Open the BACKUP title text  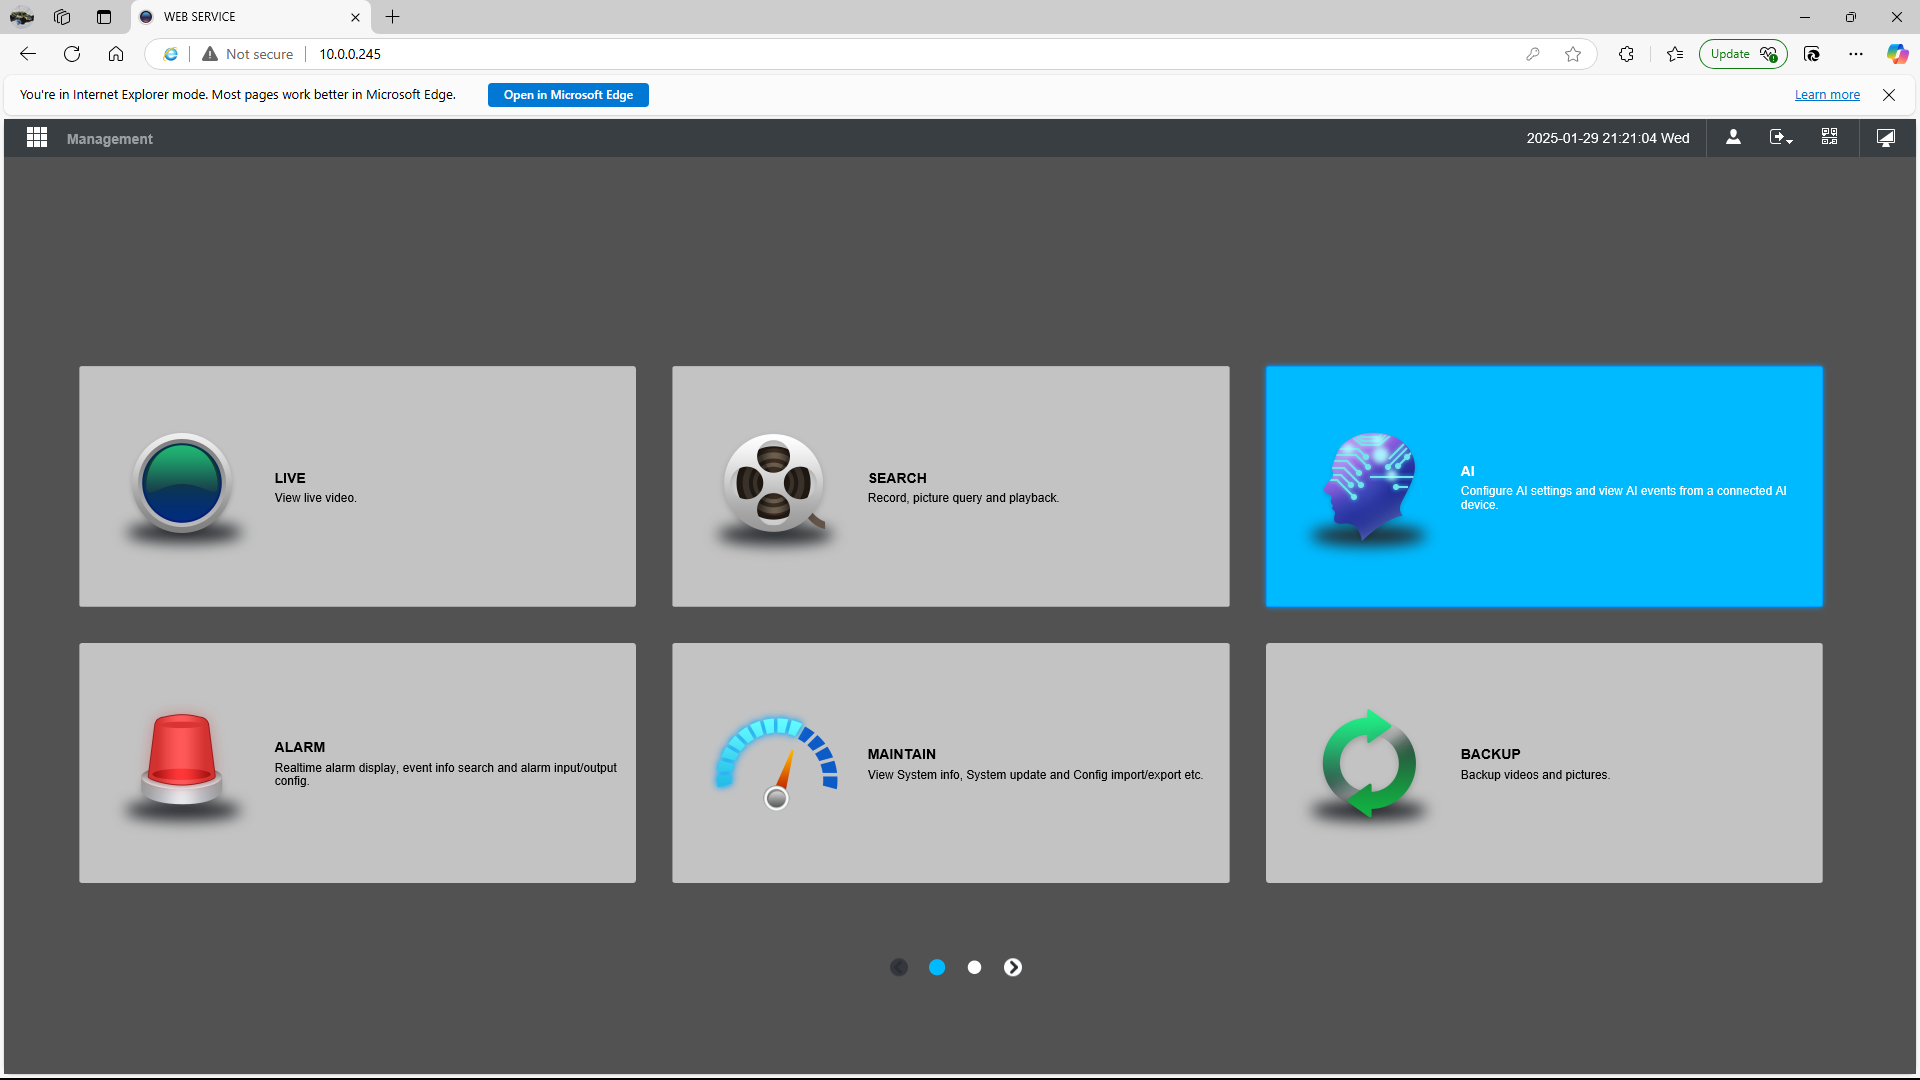(x=1490, y=754)
